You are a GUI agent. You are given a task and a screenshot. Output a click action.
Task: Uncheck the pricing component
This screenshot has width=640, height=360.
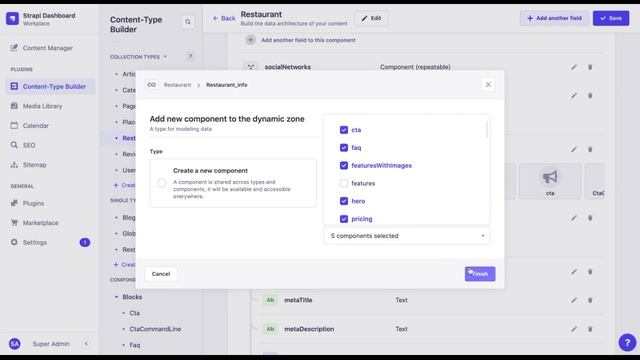click(344, 219)
